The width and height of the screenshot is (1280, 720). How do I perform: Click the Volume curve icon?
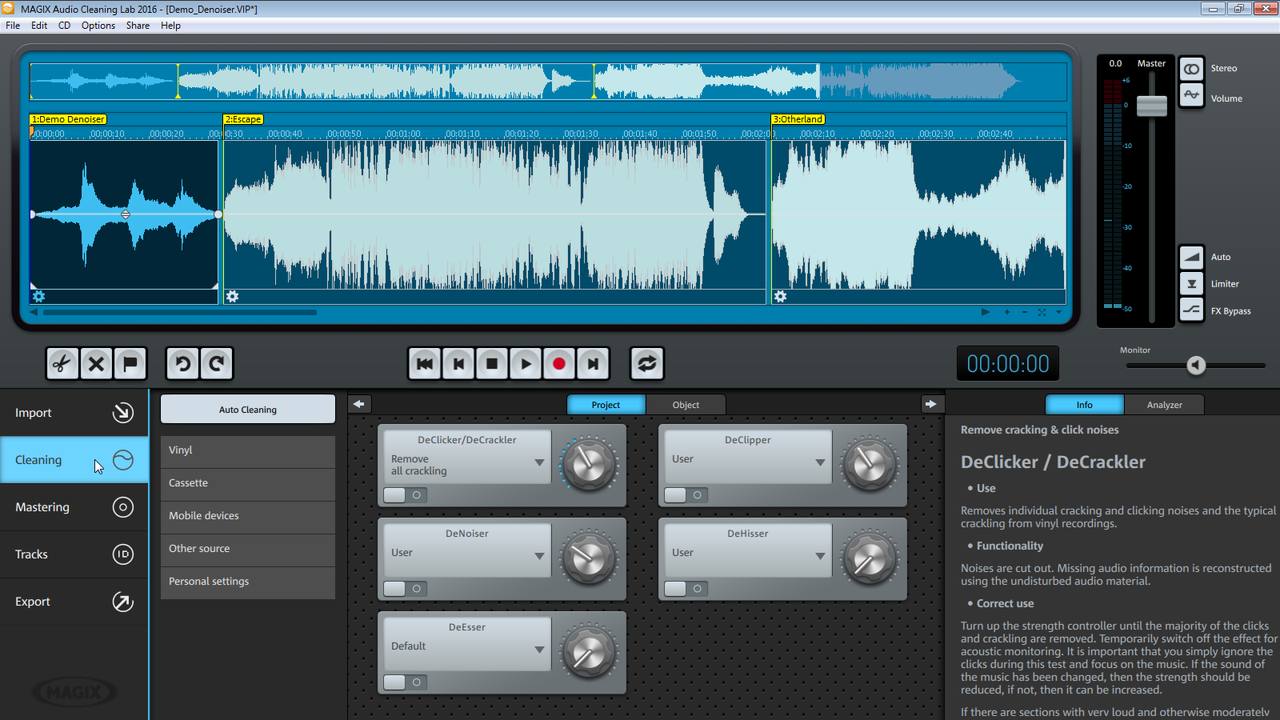(1191, 96)
